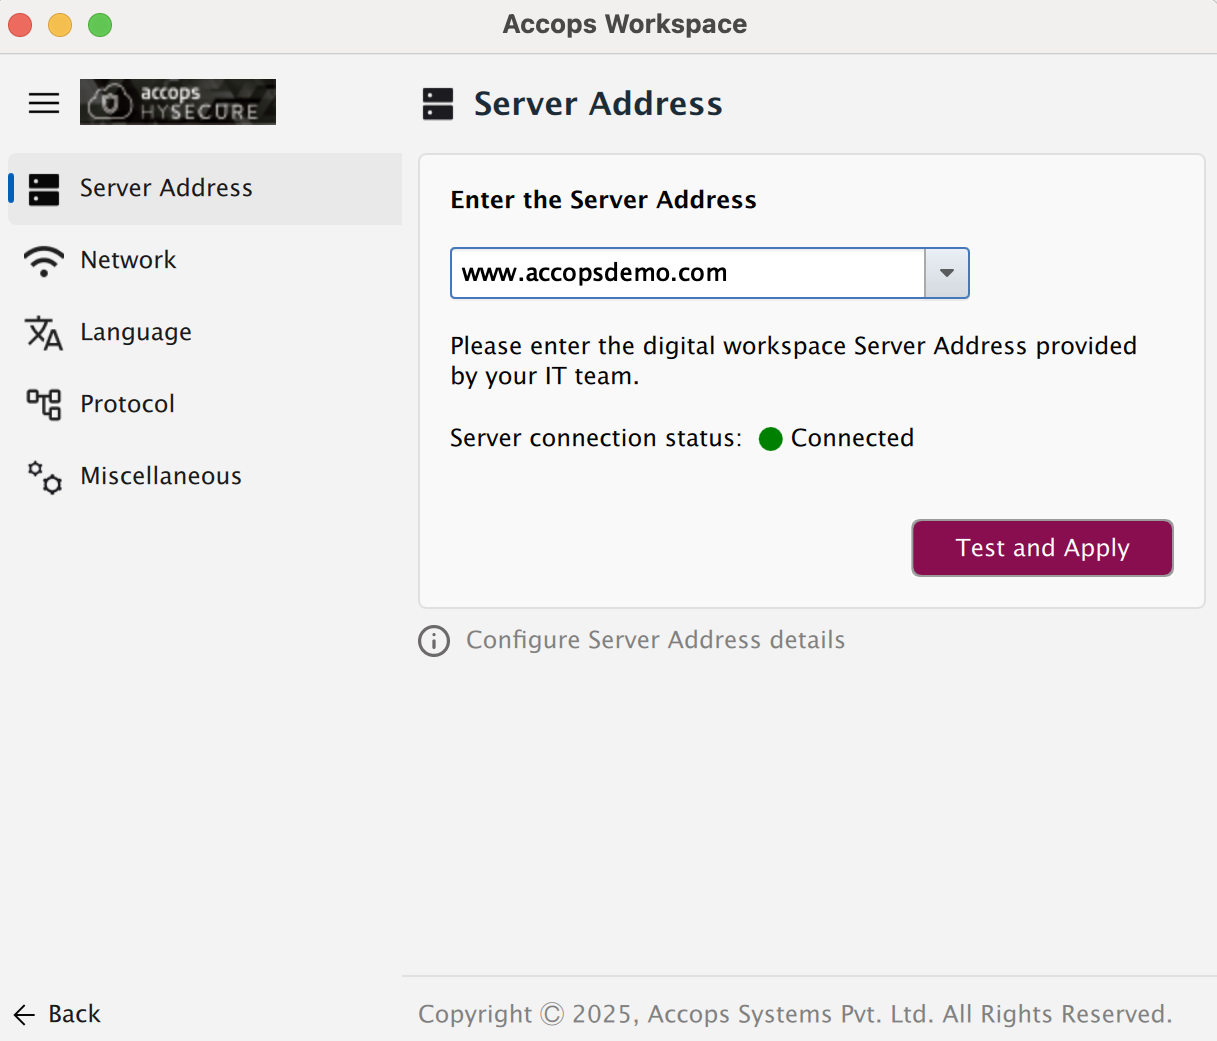Minimize window with the yellow button
The width and height of the screenshot is (1217, 1041).
point(60,25)
